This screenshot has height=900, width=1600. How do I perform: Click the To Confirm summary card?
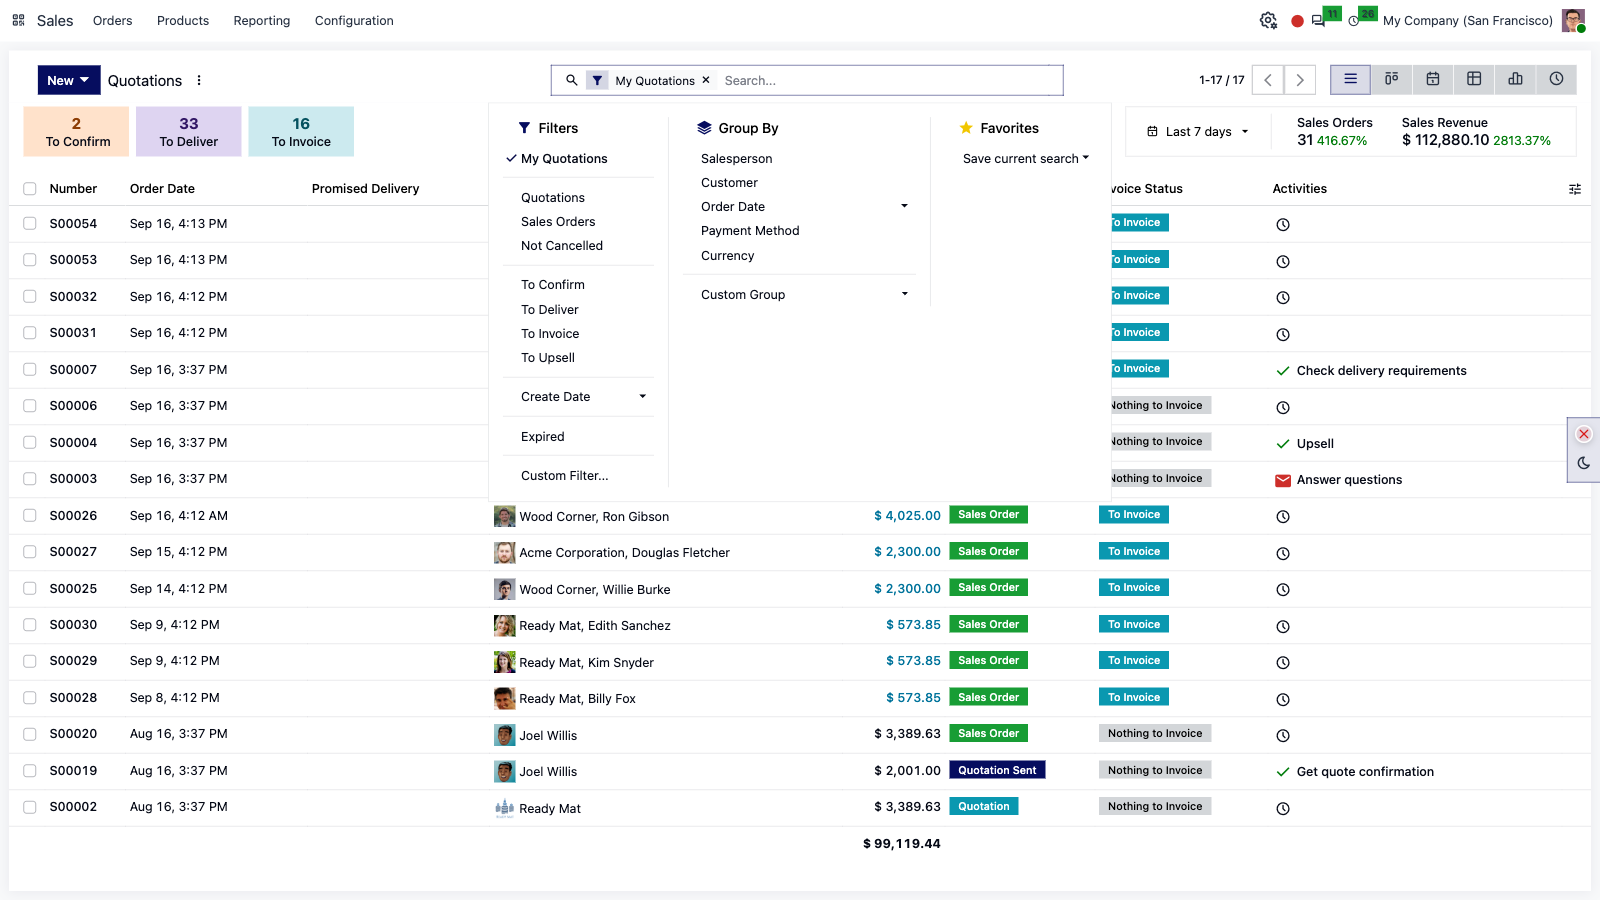pos(77,132)
